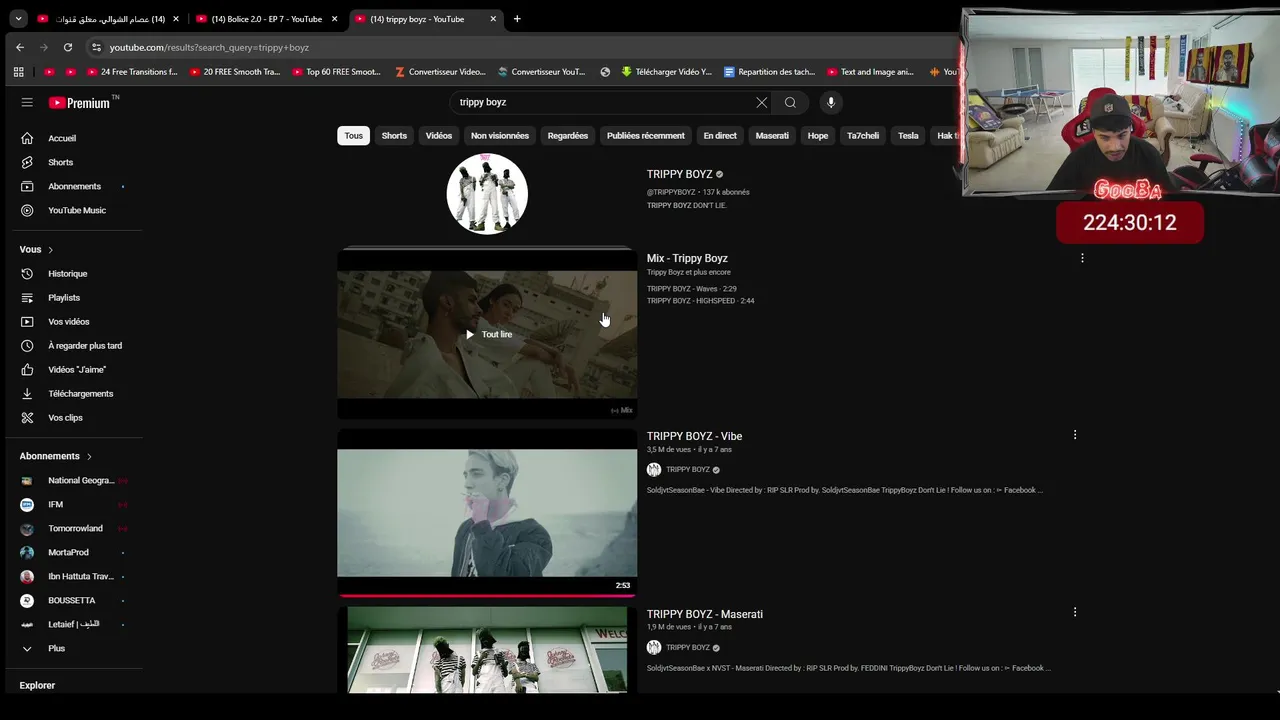The image size is (1280, 720).
Task: Start voice search with the microphone icon
Action: tap(830, 102)
